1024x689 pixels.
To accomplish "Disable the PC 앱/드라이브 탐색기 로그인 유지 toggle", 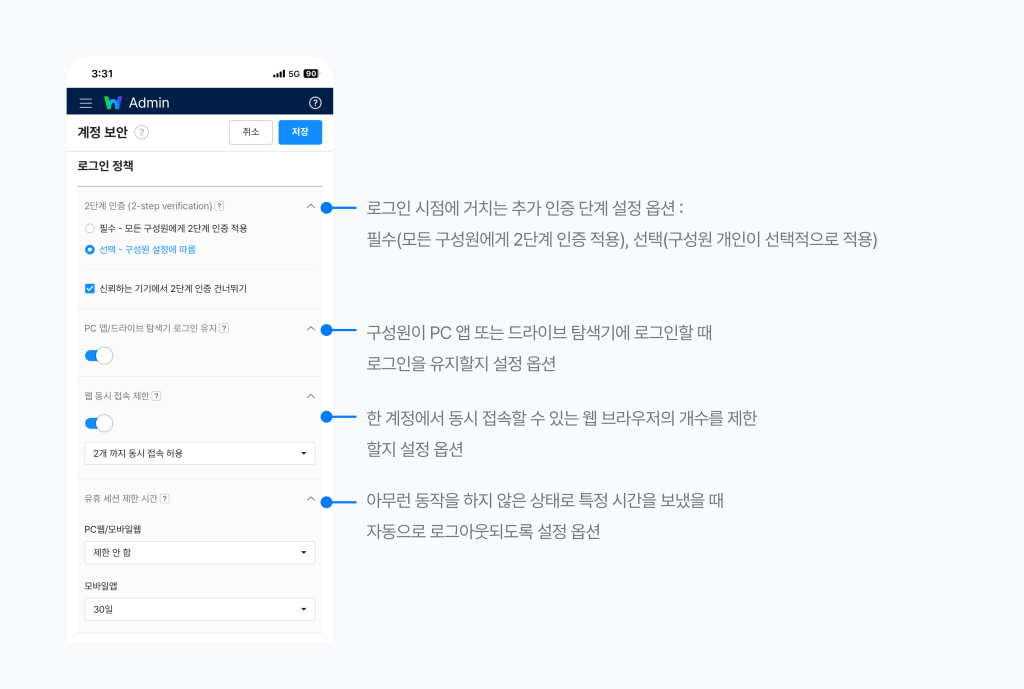I will coord(99,354).
